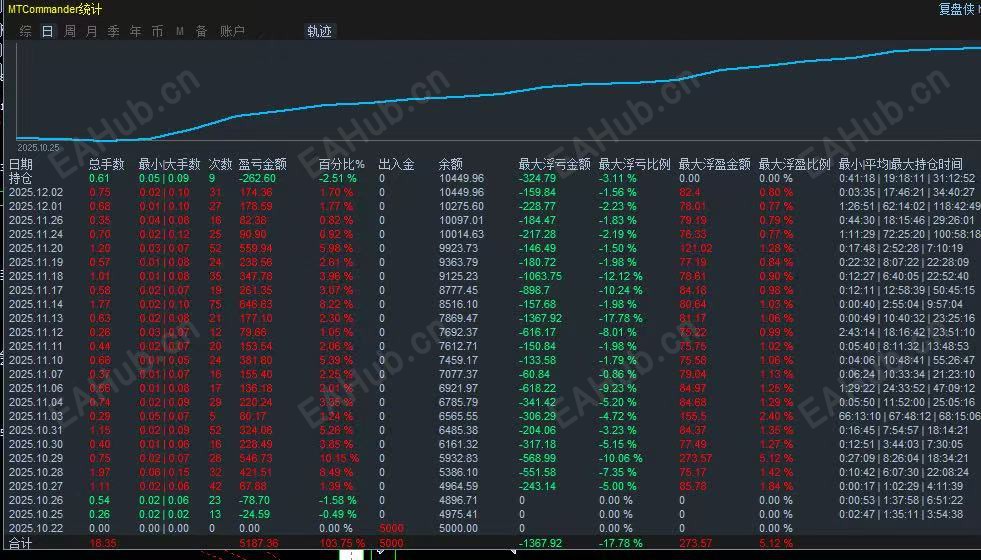Click the -17.78 % ratio in 2025.11.13 row
The image size is (981, 560).
pos(620,318)
